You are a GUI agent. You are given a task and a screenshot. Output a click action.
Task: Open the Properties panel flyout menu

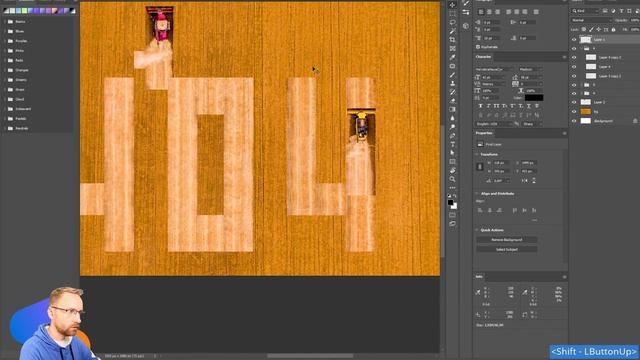564,133
